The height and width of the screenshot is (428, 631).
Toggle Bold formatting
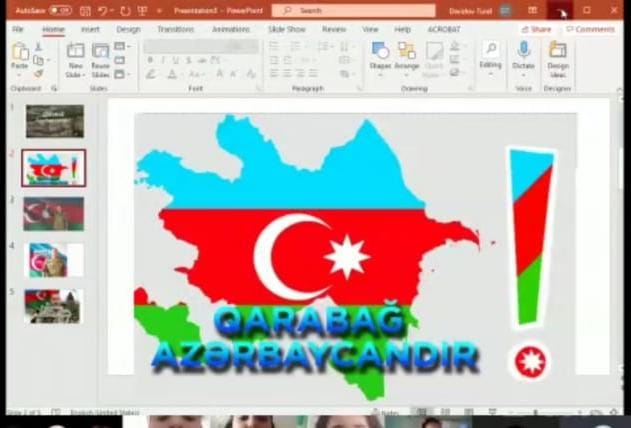(x=150, y=60)
